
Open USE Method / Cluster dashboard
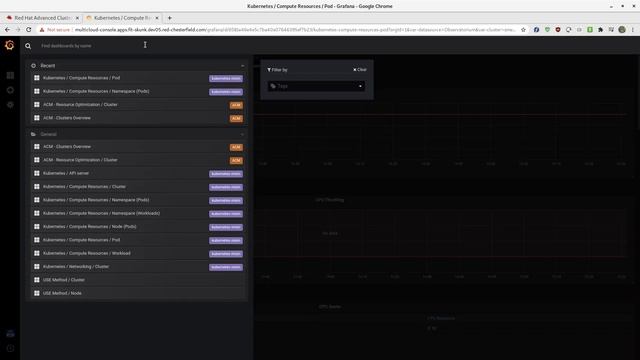point(138,280)
